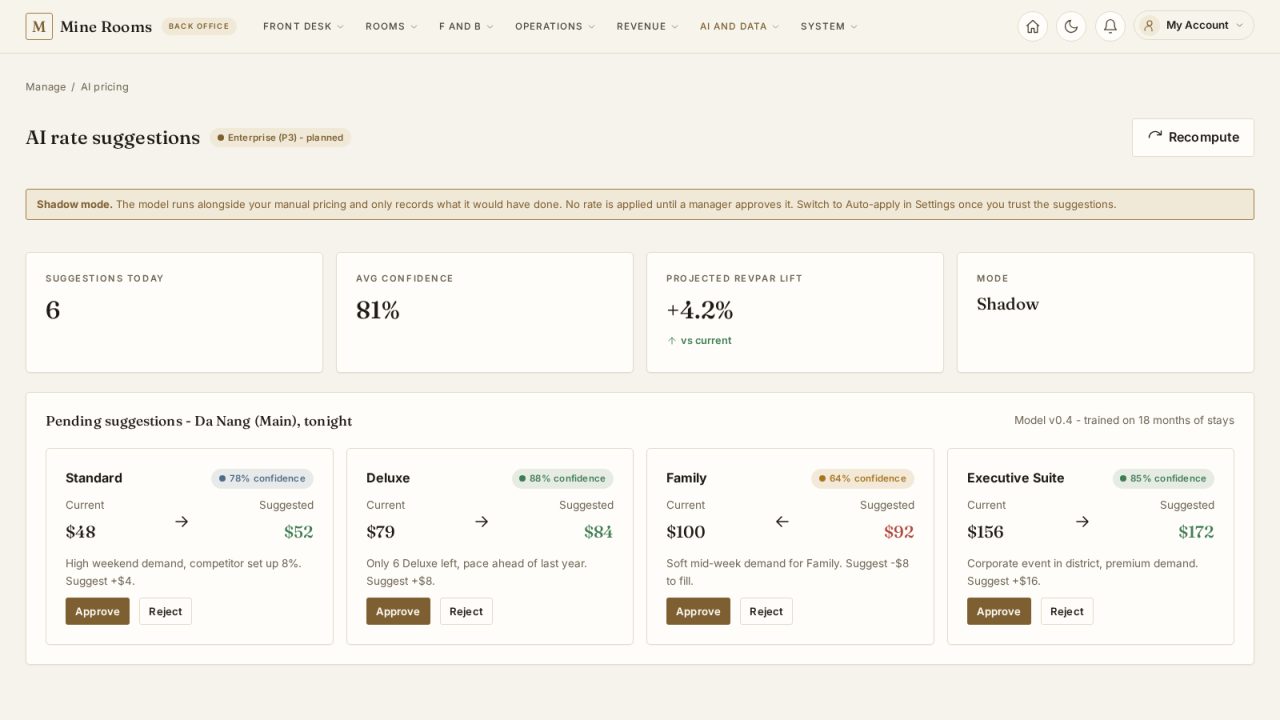This screenshot has width=1280, height=720.
Task: Open the System menu
Action: pos(829,27)
